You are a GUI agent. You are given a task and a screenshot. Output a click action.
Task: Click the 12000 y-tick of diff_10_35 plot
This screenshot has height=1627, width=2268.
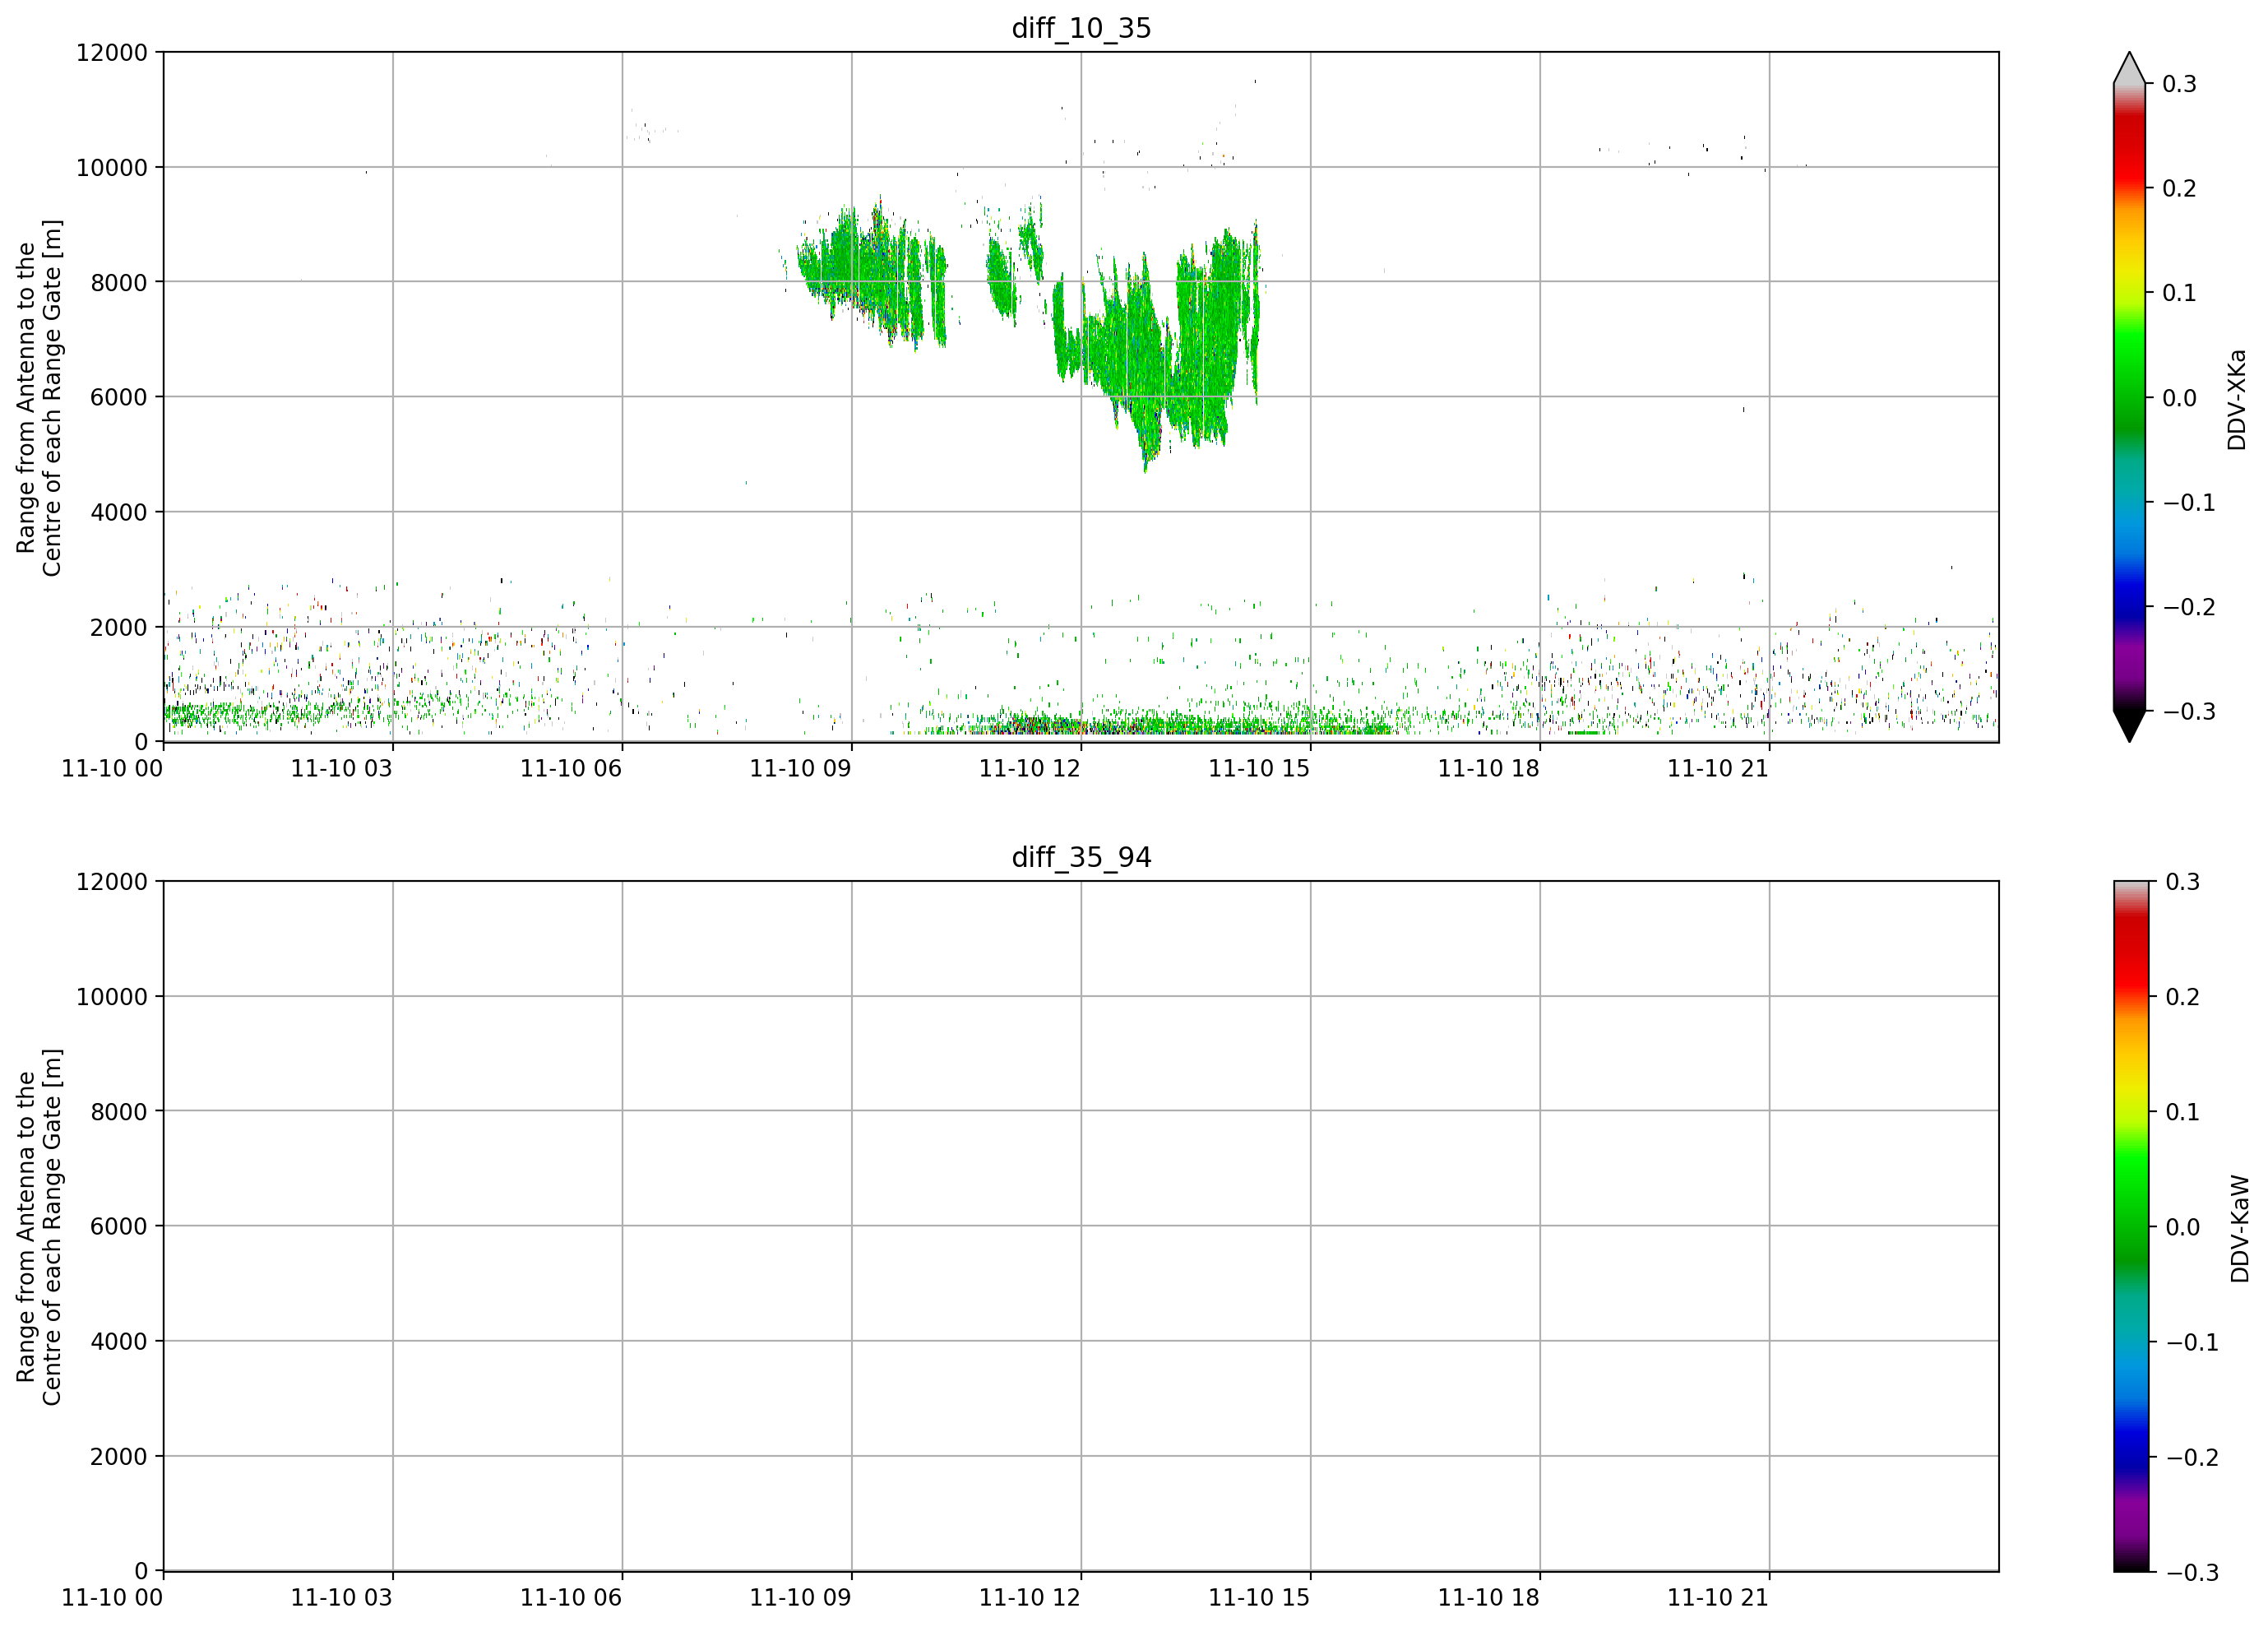tap(112, 53)
